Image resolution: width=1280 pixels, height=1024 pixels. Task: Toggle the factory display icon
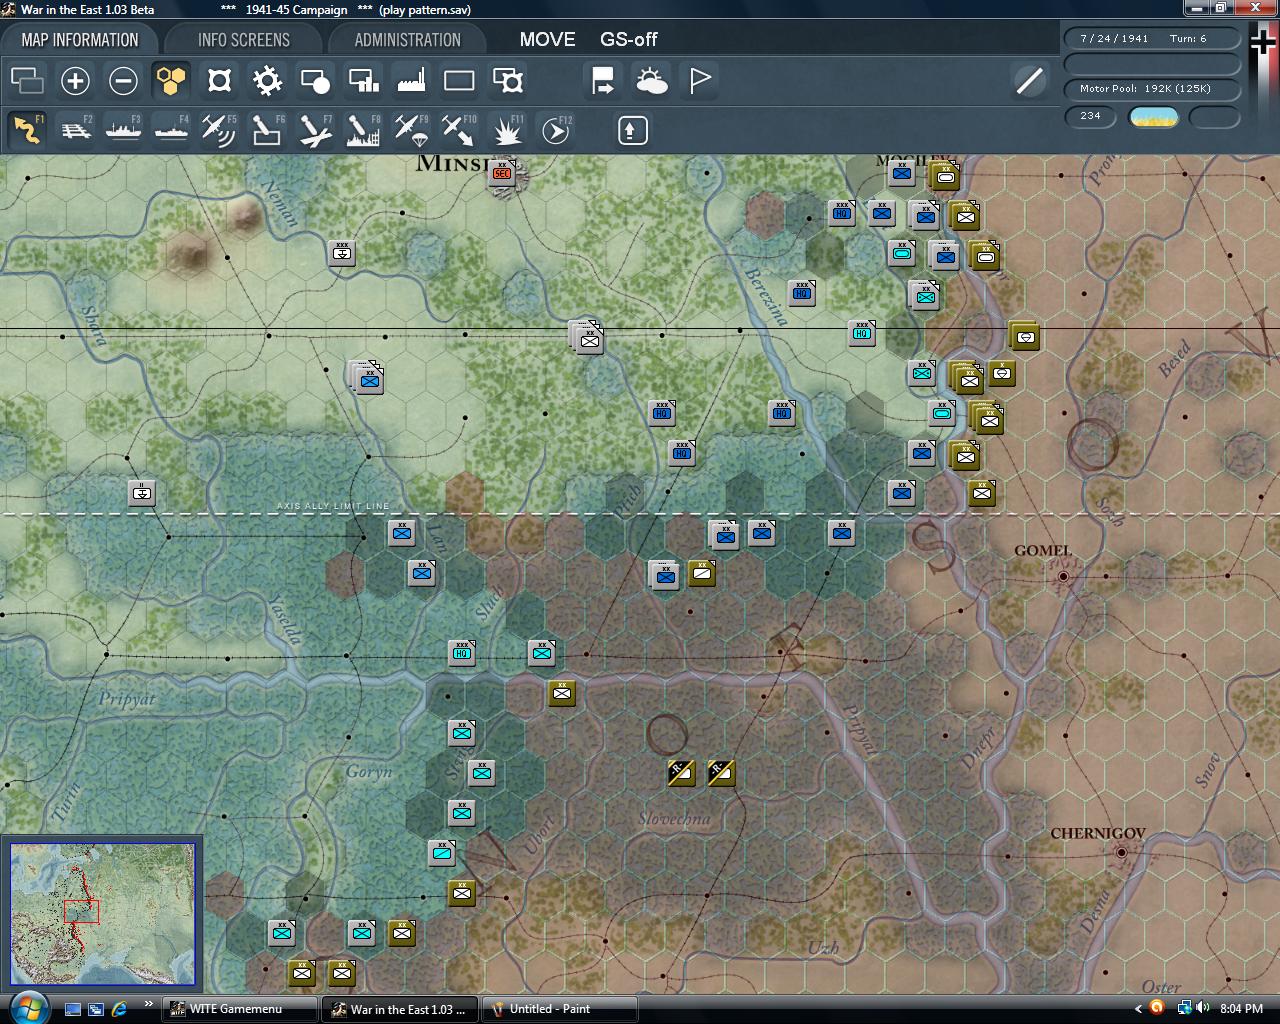point(411,81)
